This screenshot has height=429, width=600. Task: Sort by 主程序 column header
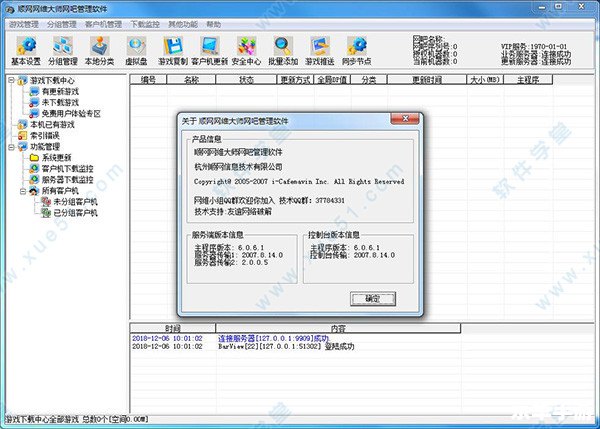click(x=528, y=80)
